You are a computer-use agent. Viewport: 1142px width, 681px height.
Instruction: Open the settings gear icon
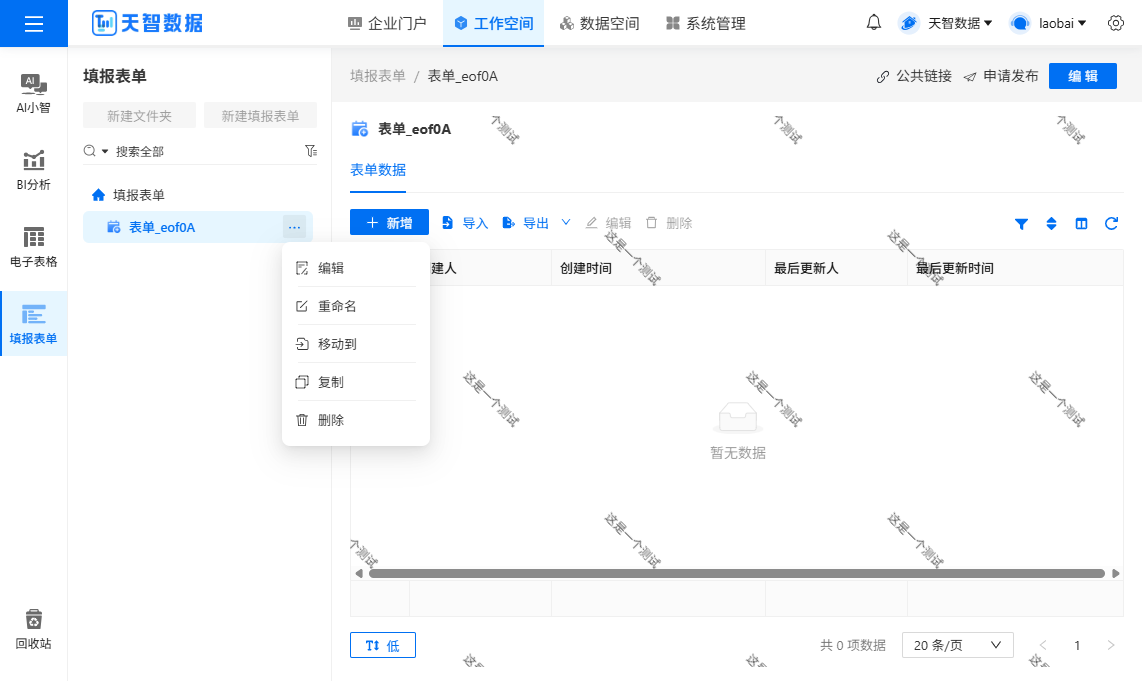click(1115, 23)
